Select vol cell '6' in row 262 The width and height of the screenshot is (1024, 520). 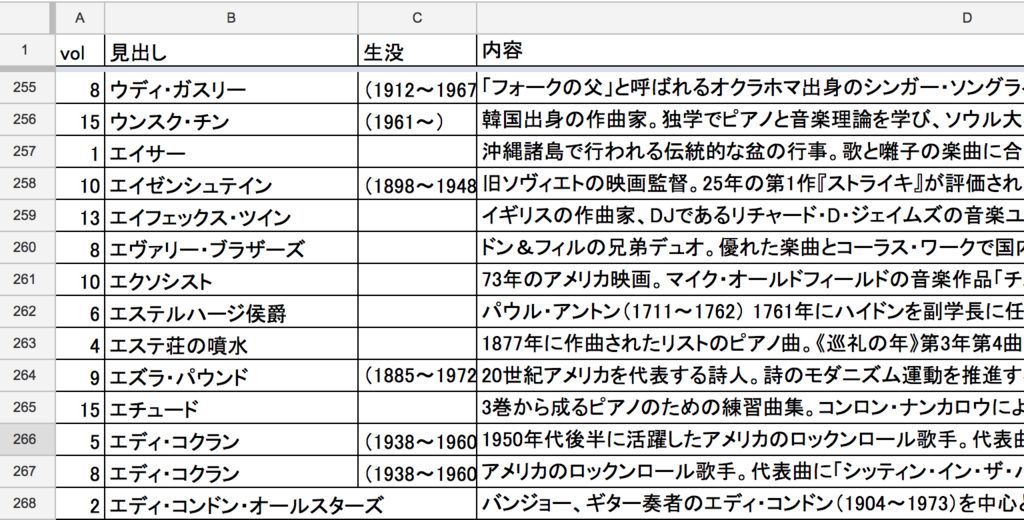point(80,312)
